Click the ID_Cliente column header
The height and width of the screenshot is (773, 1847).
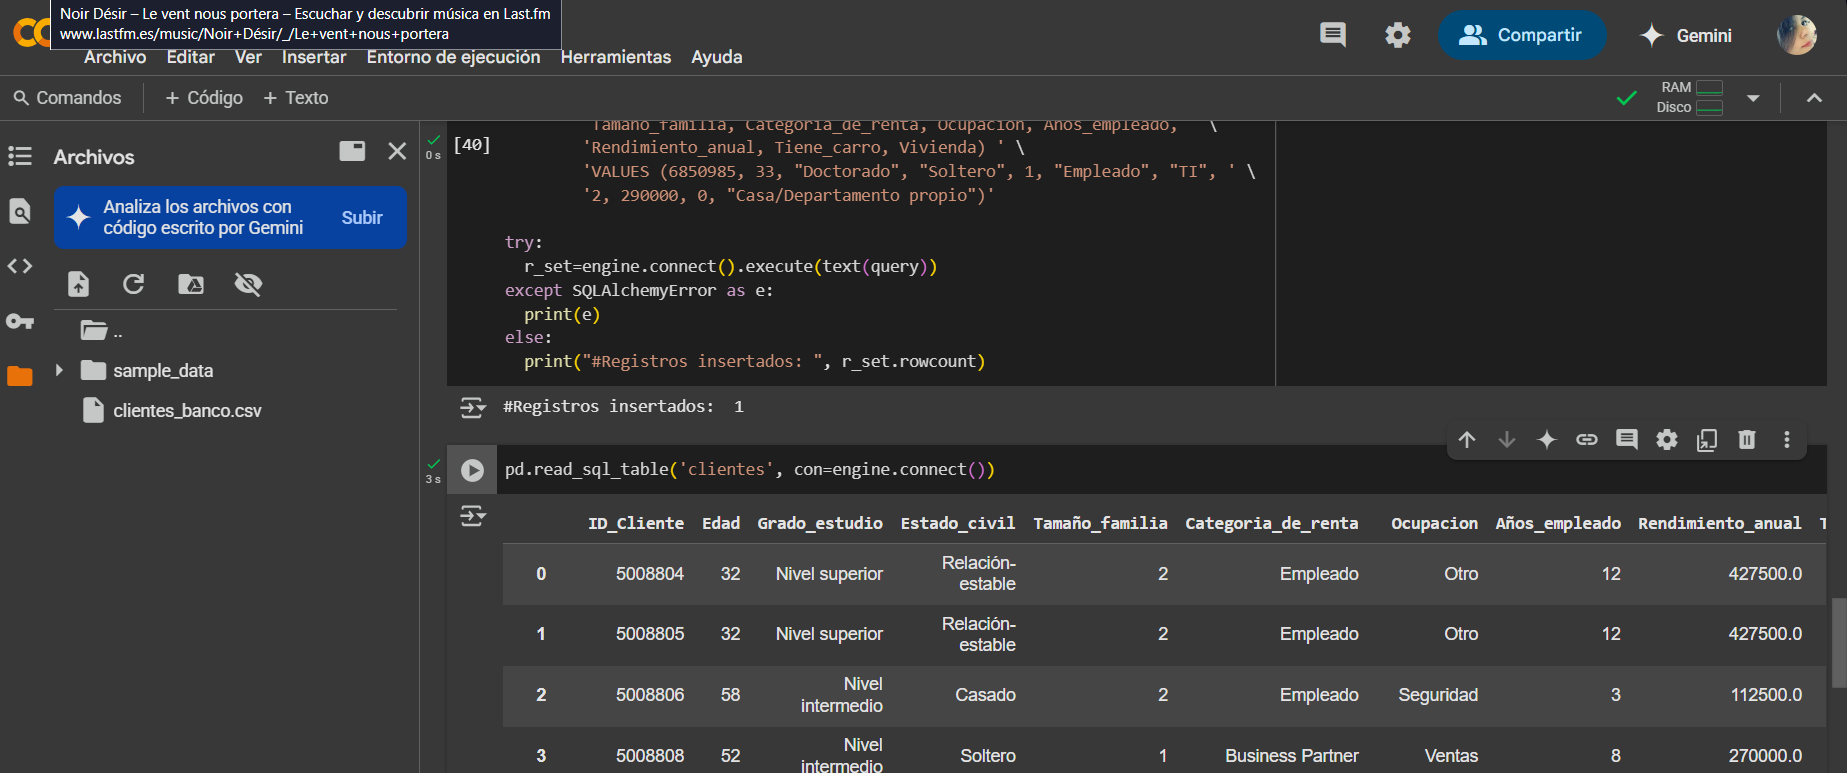pyautogui.click(x=636, y=523)
